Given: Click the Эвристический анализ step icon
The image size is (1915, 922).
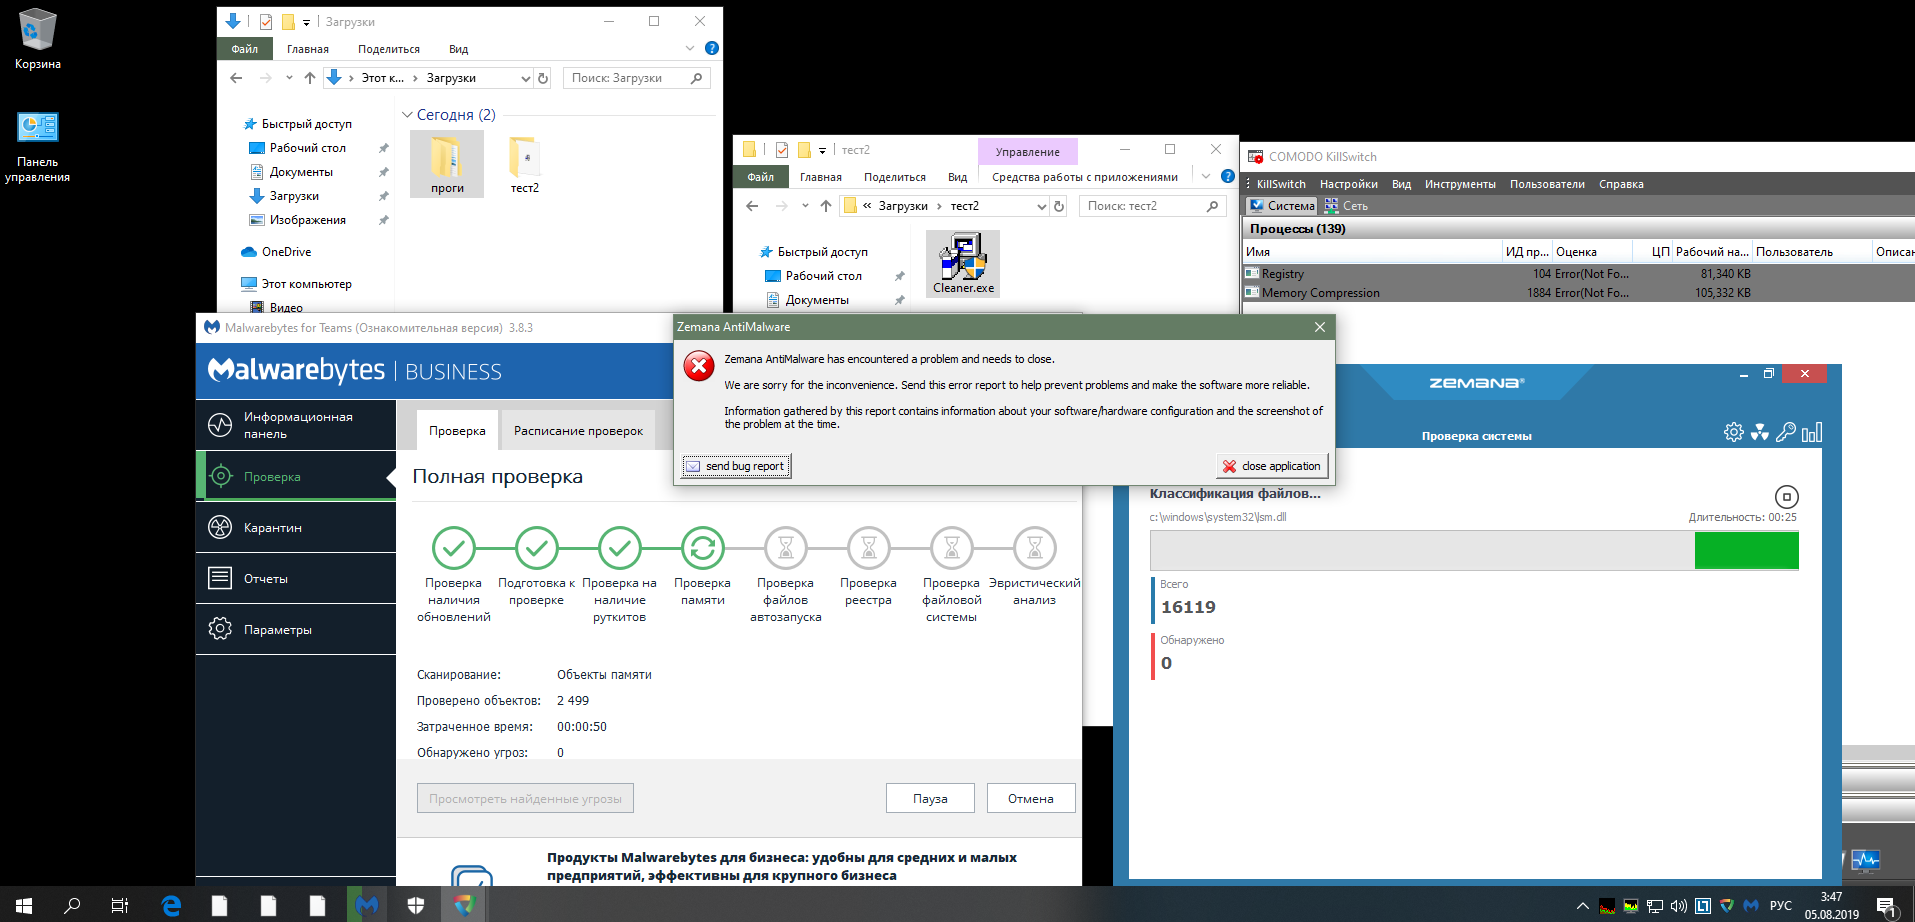Looking at the screenshot, I should coord(1034,548).
